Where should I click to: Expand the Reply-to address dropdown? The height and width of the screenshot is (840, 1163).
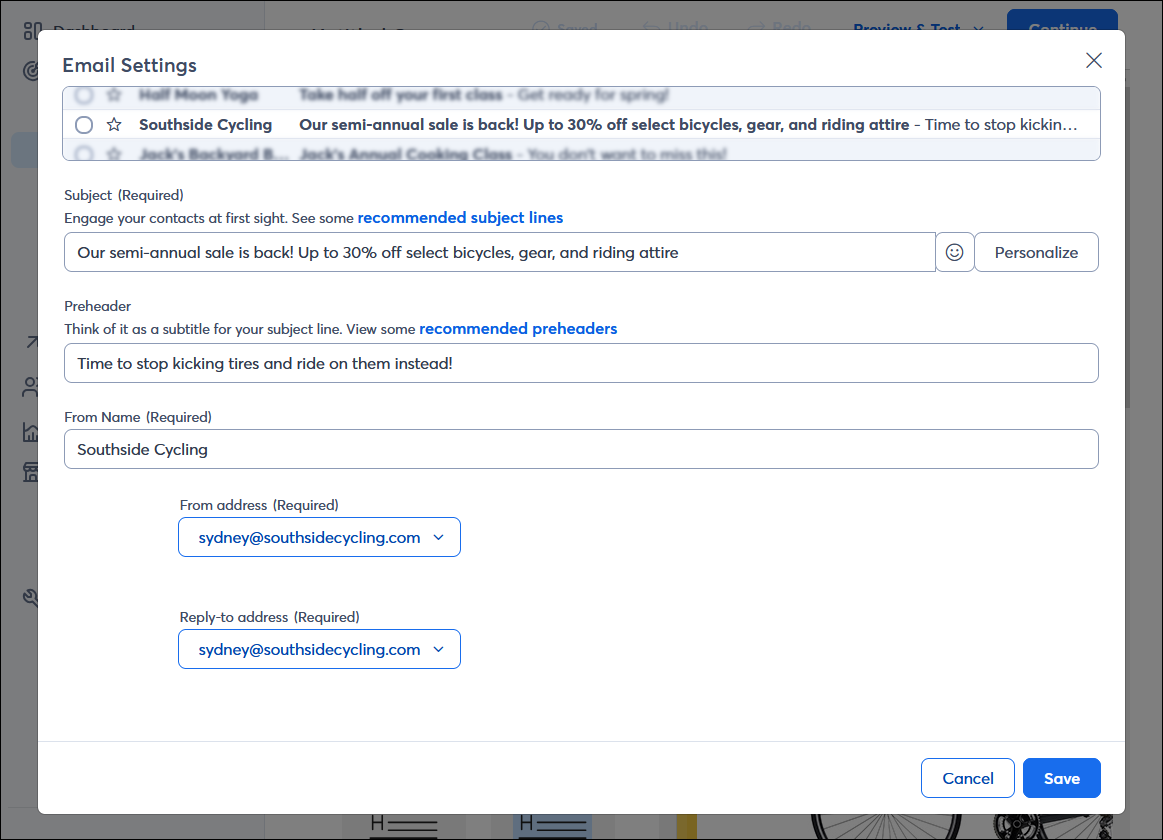[x=319, y=649]
